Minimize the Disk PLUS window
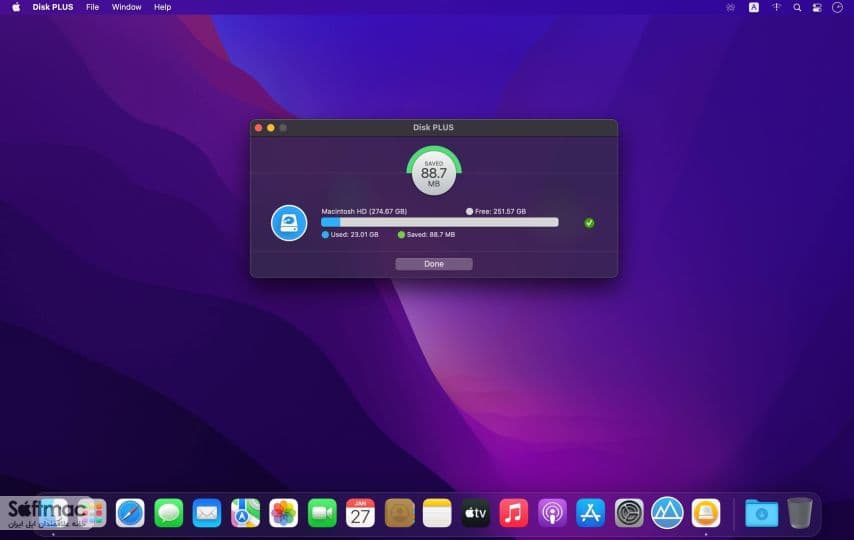854x540 pixels. (271, 128)
